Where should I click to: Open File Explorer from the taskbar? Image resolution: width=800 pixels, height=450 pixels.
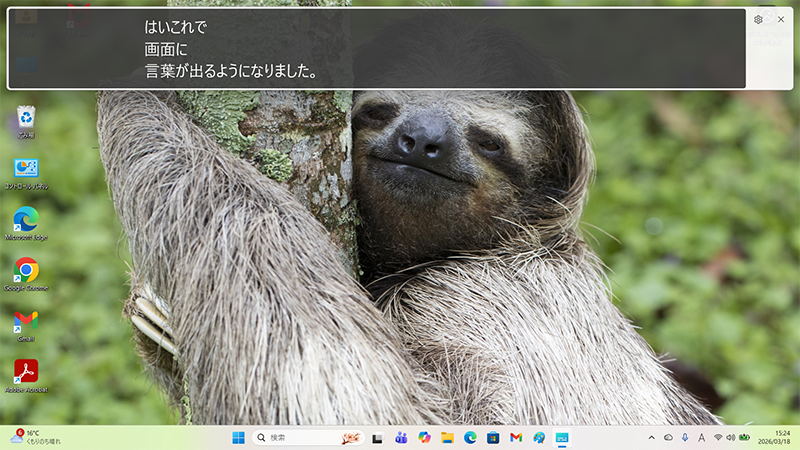447,438
